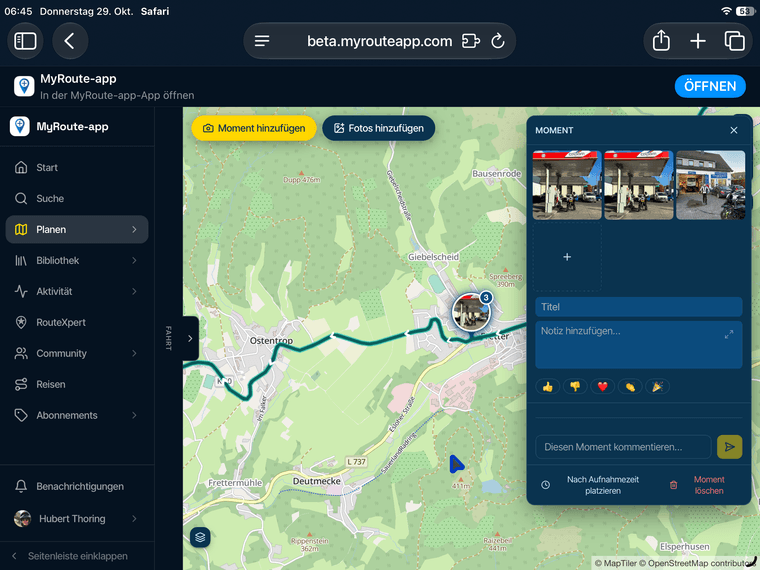Toggle clapping hands reaction
Screen dimensions: 760x570
630,386
